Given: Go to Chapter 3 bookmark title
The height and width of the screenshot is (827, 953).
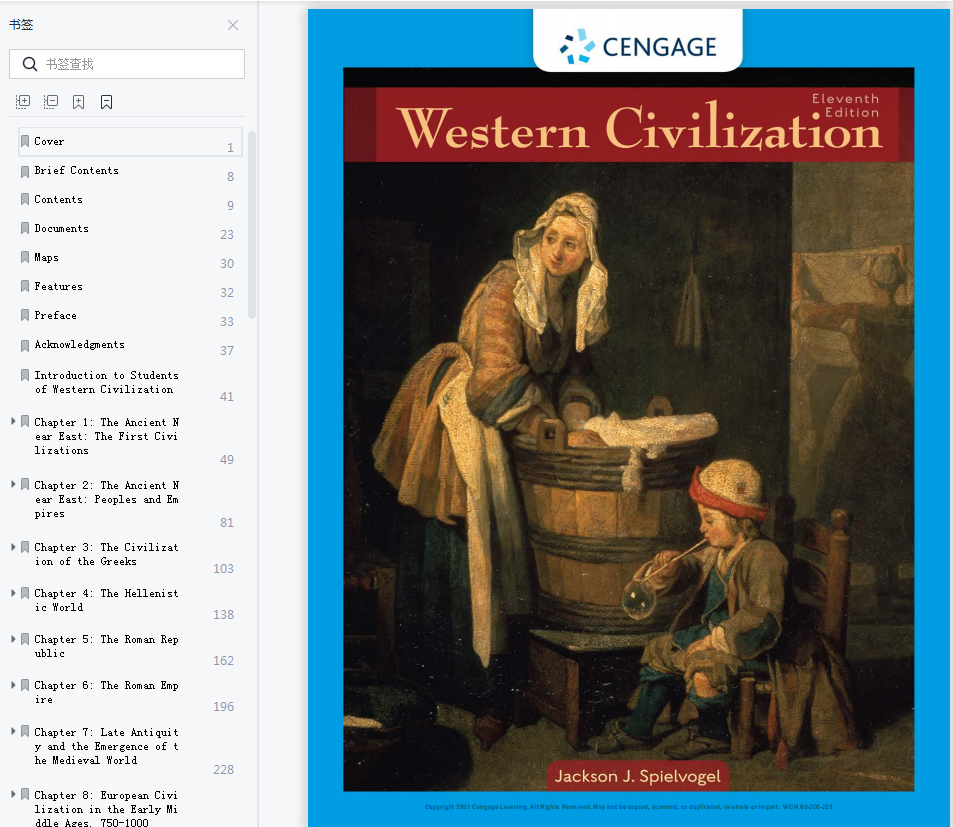Looking at the screenshot, I should [106, 554].
